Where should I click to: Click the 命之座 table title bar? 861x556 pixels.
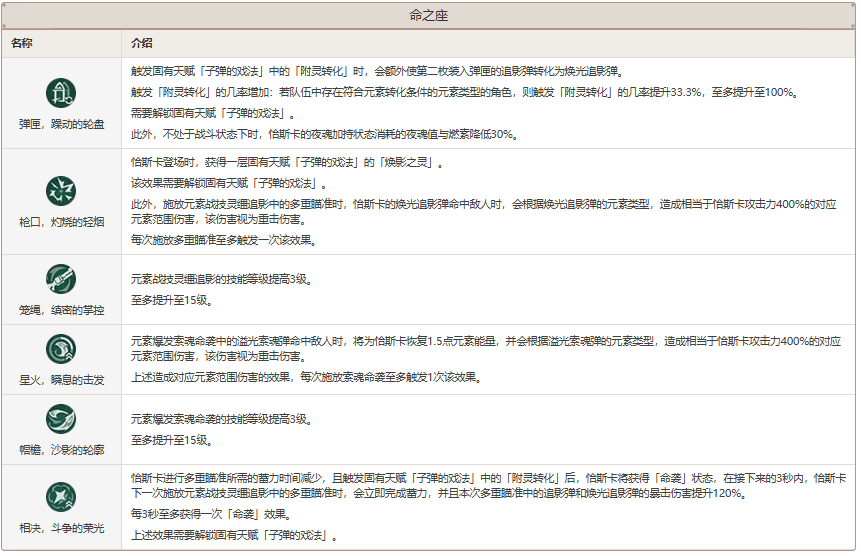coord(429,17)
